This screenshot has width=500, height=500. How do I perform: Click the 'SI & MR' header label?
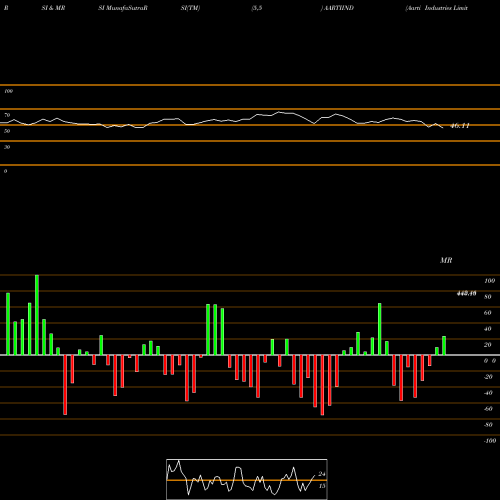pyautogui.click(x=53, y=8)
